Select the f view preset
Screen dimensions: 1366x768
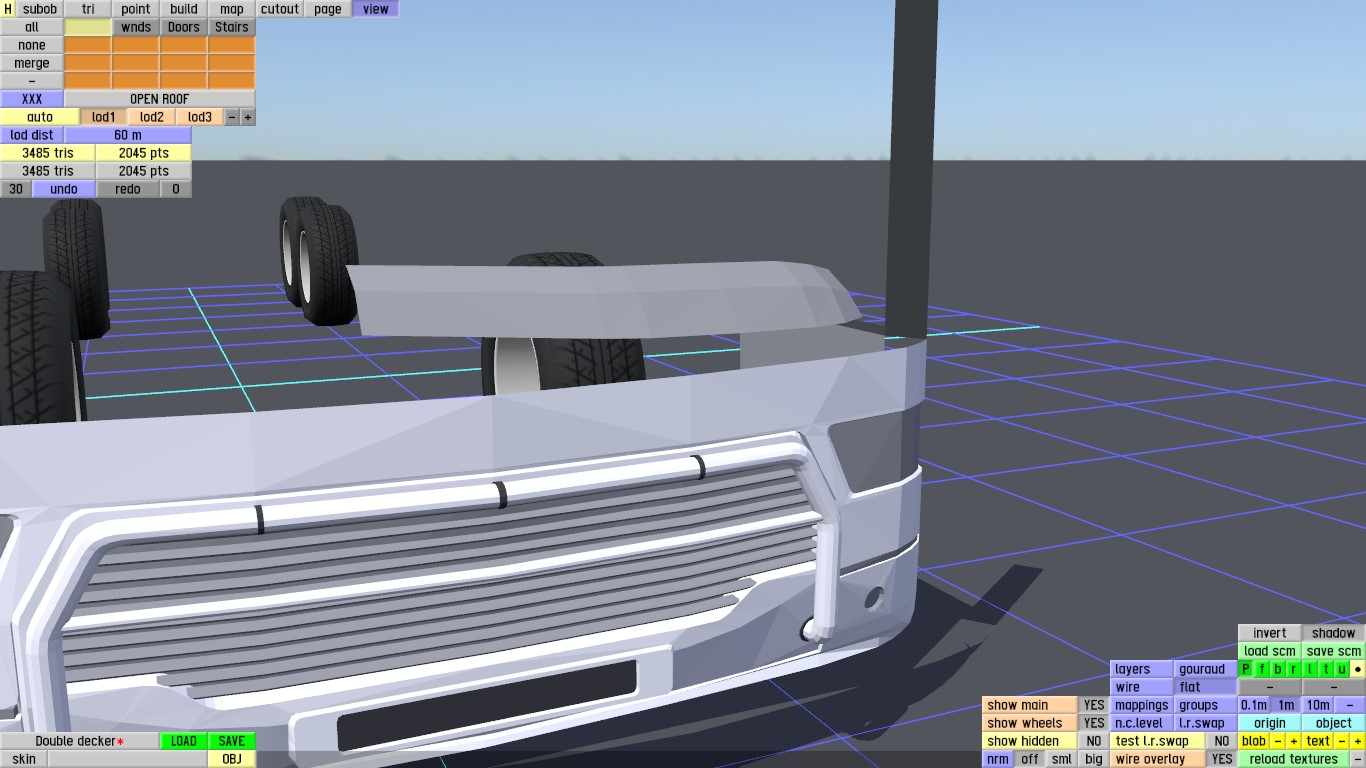coord(1262,669)
